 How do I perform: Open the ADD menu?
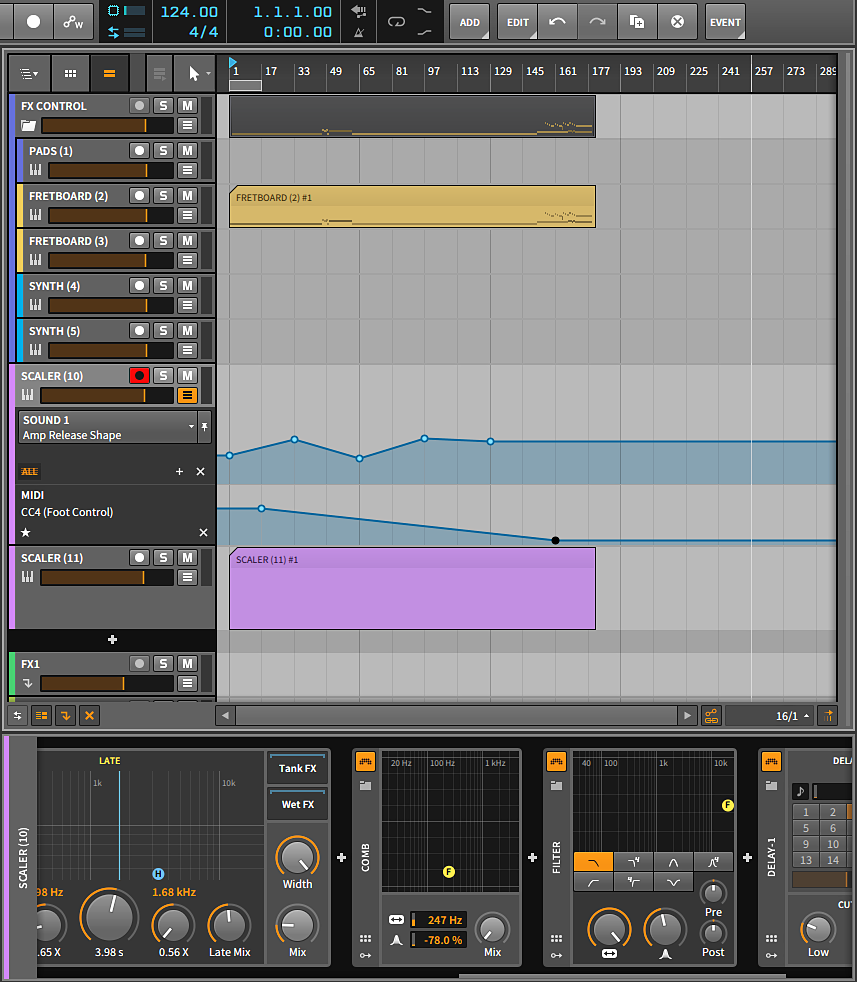(469, 22)
